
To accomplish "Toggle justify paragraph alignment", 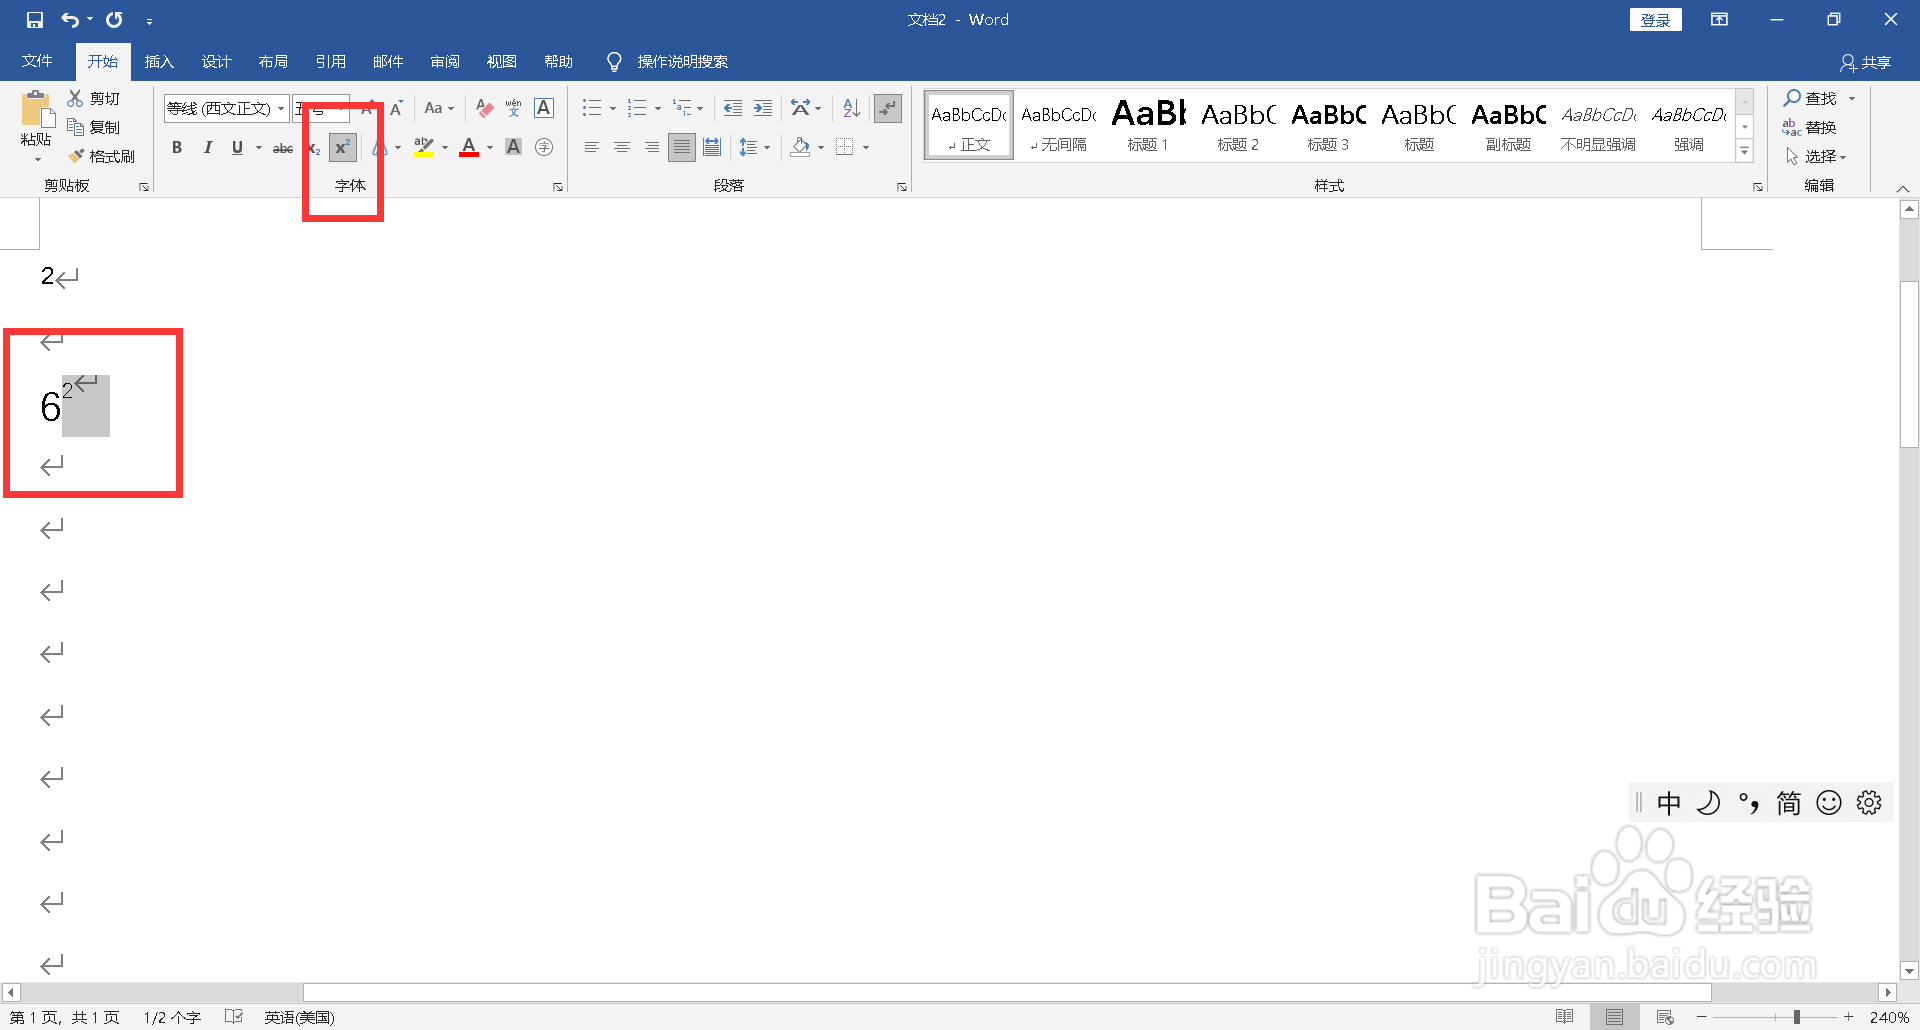I will click(682, 147).
